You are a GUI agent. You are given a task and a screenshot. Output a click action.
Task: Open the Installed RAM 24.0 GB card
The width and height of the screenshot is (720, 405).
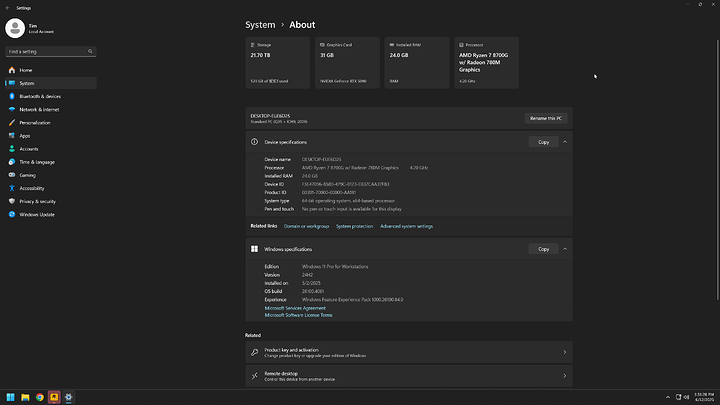coord(417,63)
